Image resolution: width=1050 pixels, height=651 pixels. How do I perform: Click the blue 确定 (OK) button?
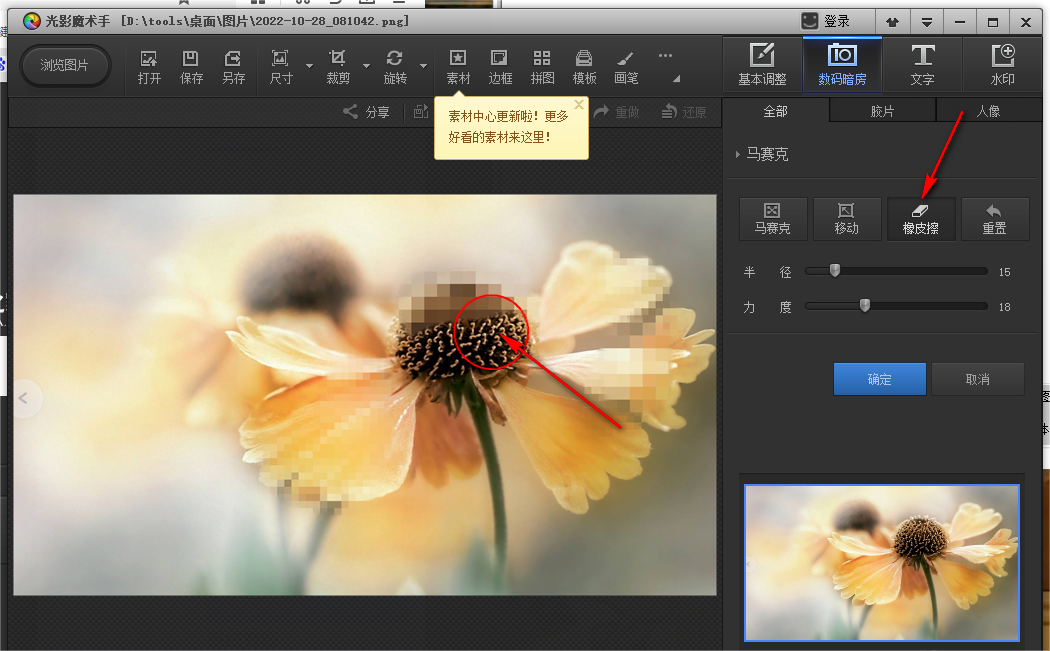pos(879,379)
